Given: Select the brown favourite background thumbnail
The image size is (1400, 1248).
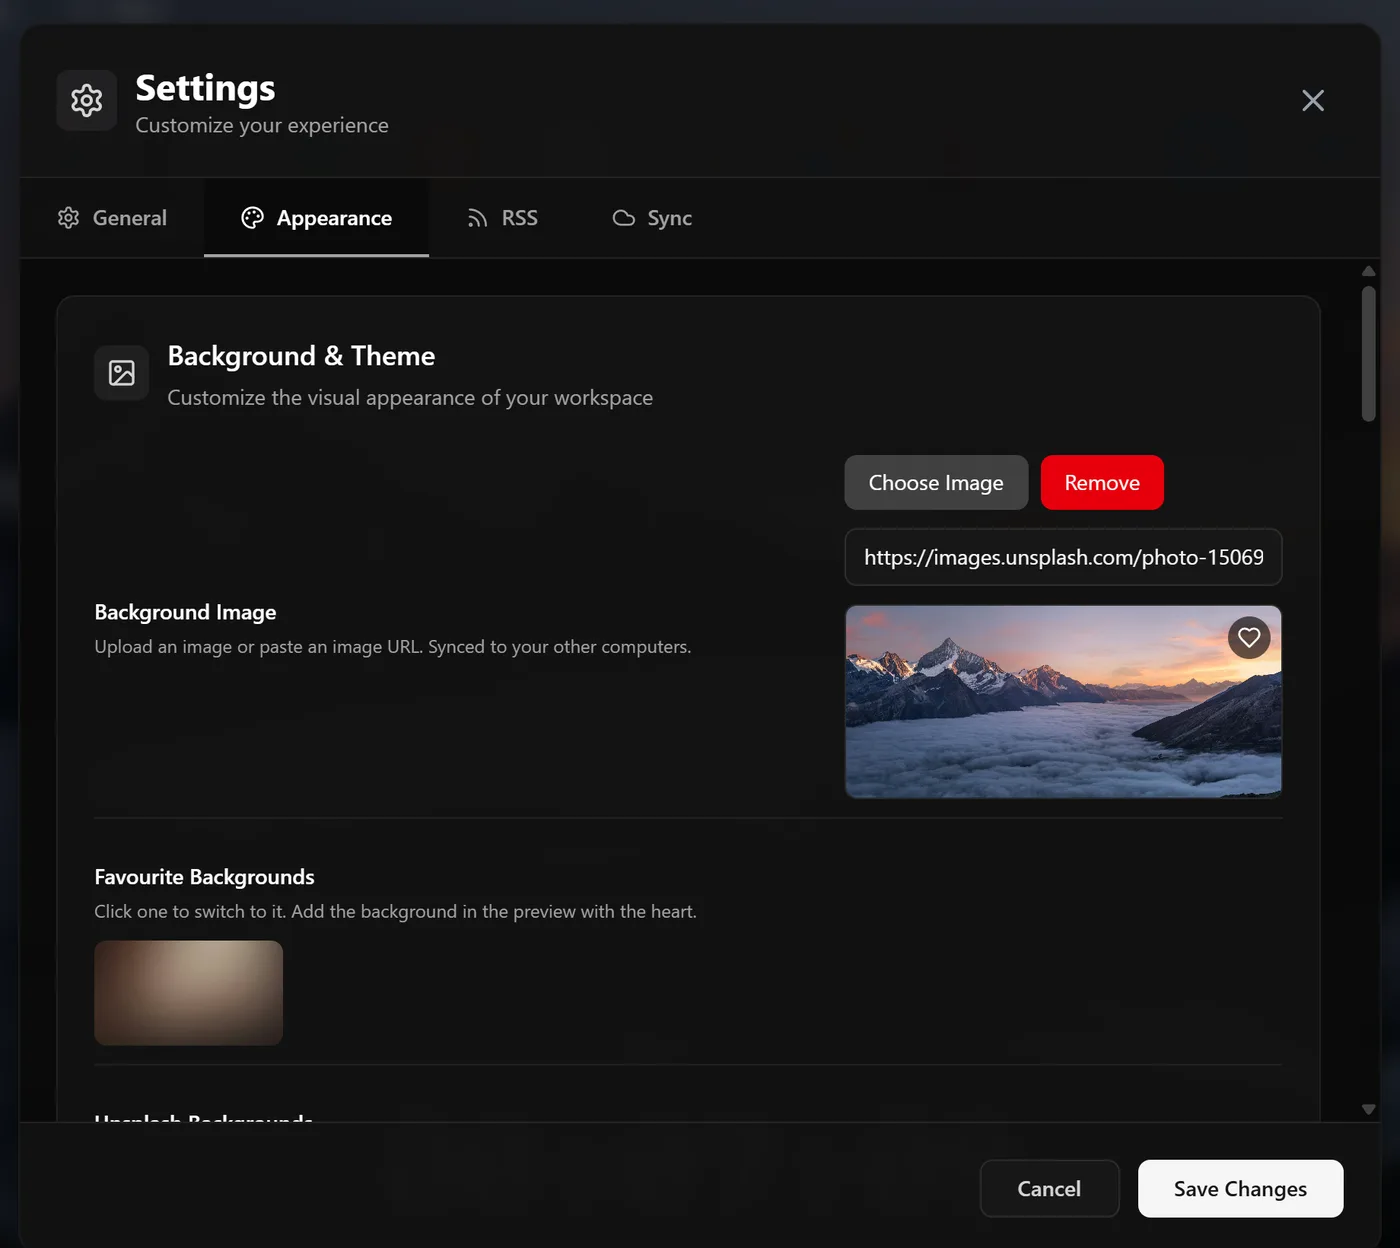Looking at the screenshot, I should (188, 992).
